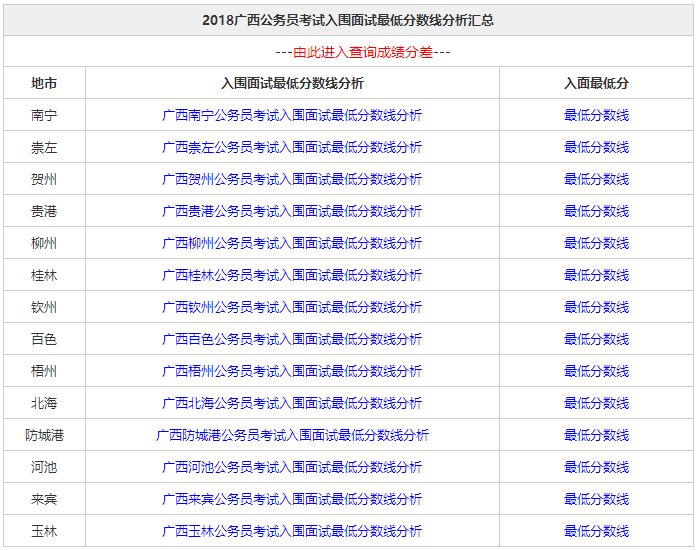Image resolution: width=698 pixels, height=550 pixels.
Task: Open 广西贵港公务员考试入围面试最低分数线分析 link
Action: coord(292,211)
